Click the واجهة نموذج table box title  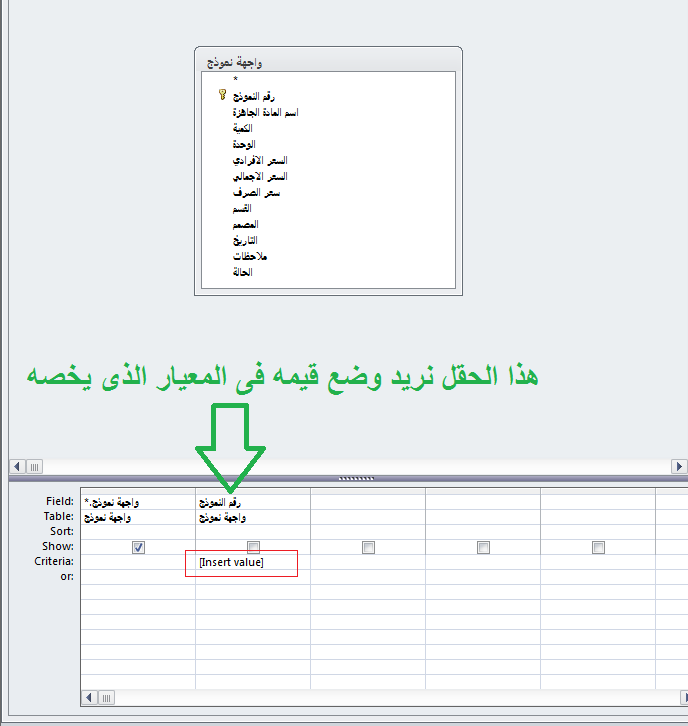234,62
